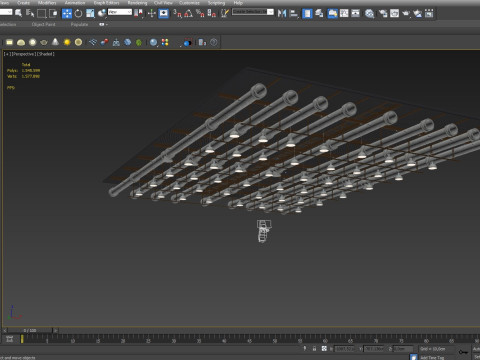The width and height of the screenshot is (480, 360).
Task: Open Rendered Frame Window icon
Action: pyautogui.click(x=395, y=13)
